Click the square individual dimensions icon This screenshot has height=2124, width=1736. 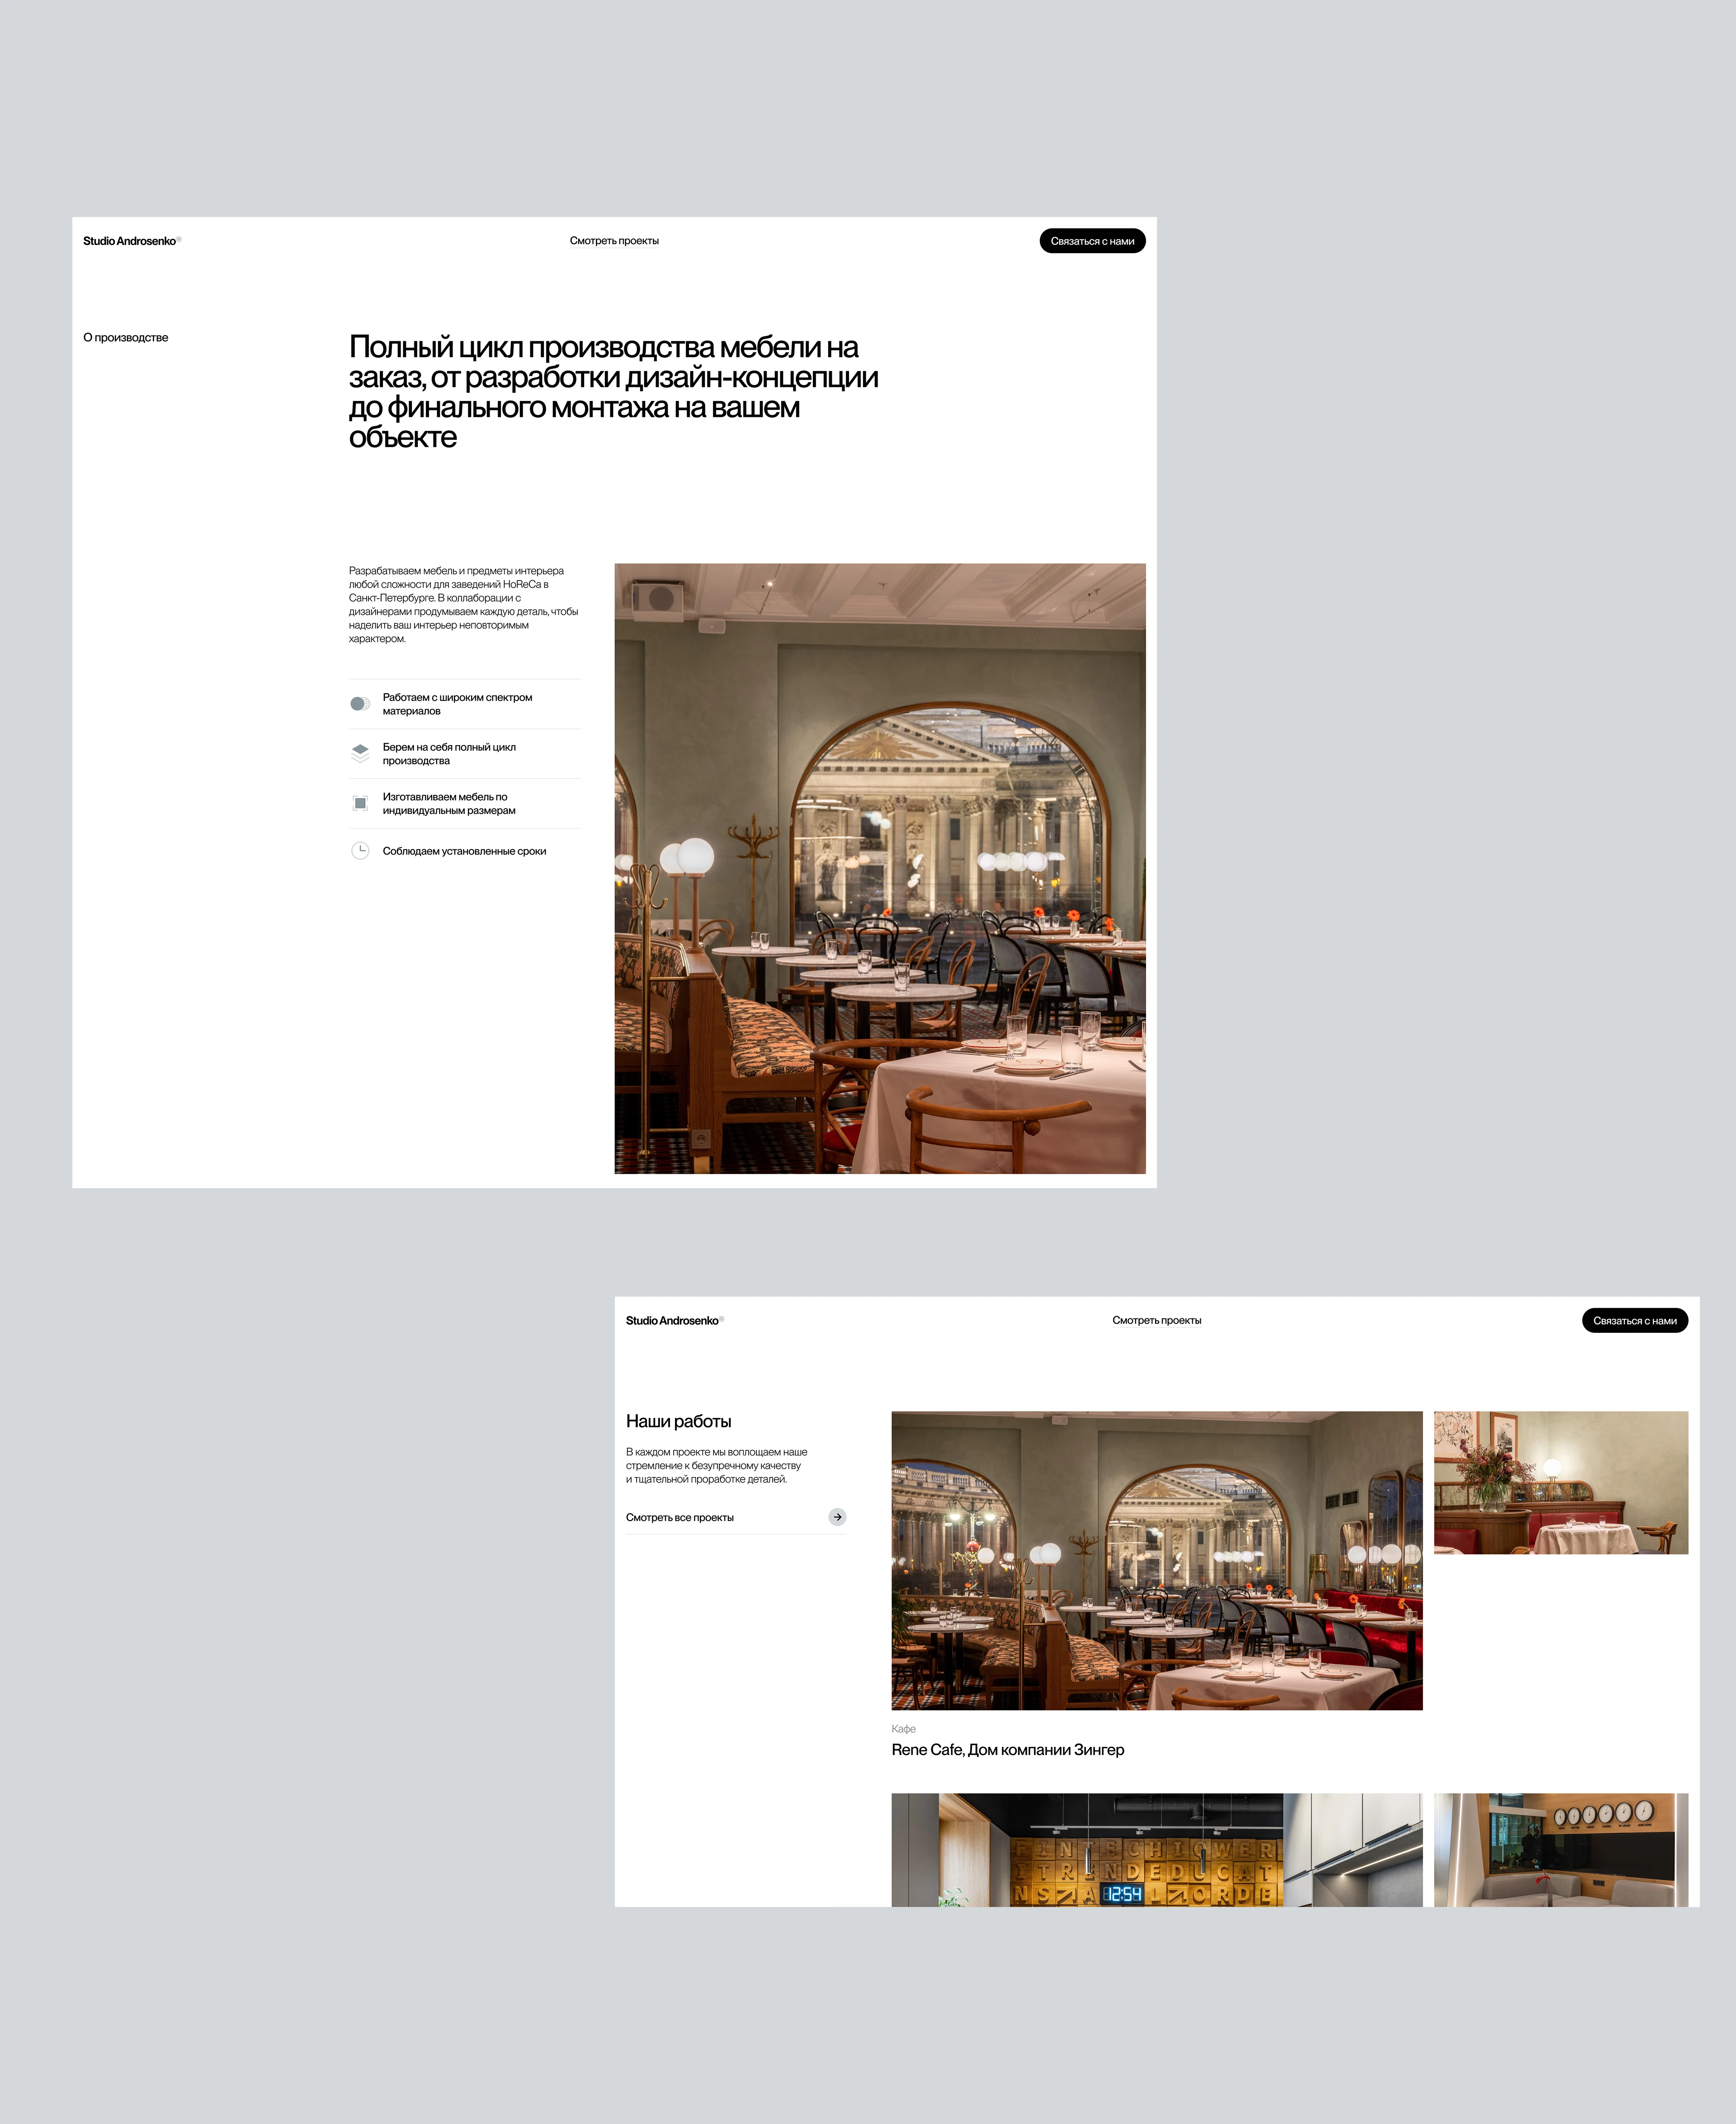click(x=360, y=803)
